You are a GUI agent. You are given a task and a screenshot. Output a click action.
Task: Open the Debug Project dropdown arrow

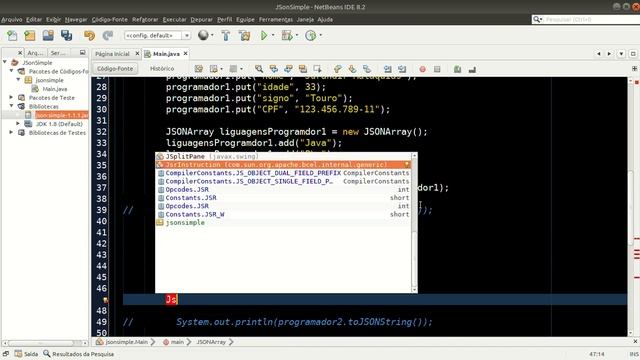297,35
